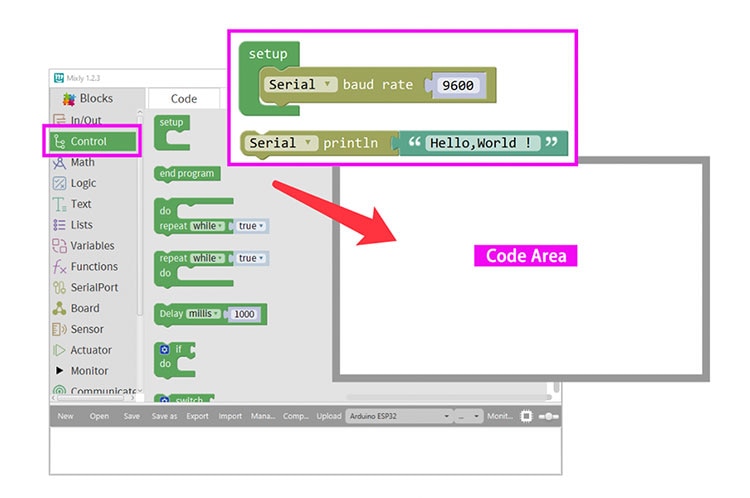Click the 1000 value in Delay block
750x498 pixels.
point(244,314)
